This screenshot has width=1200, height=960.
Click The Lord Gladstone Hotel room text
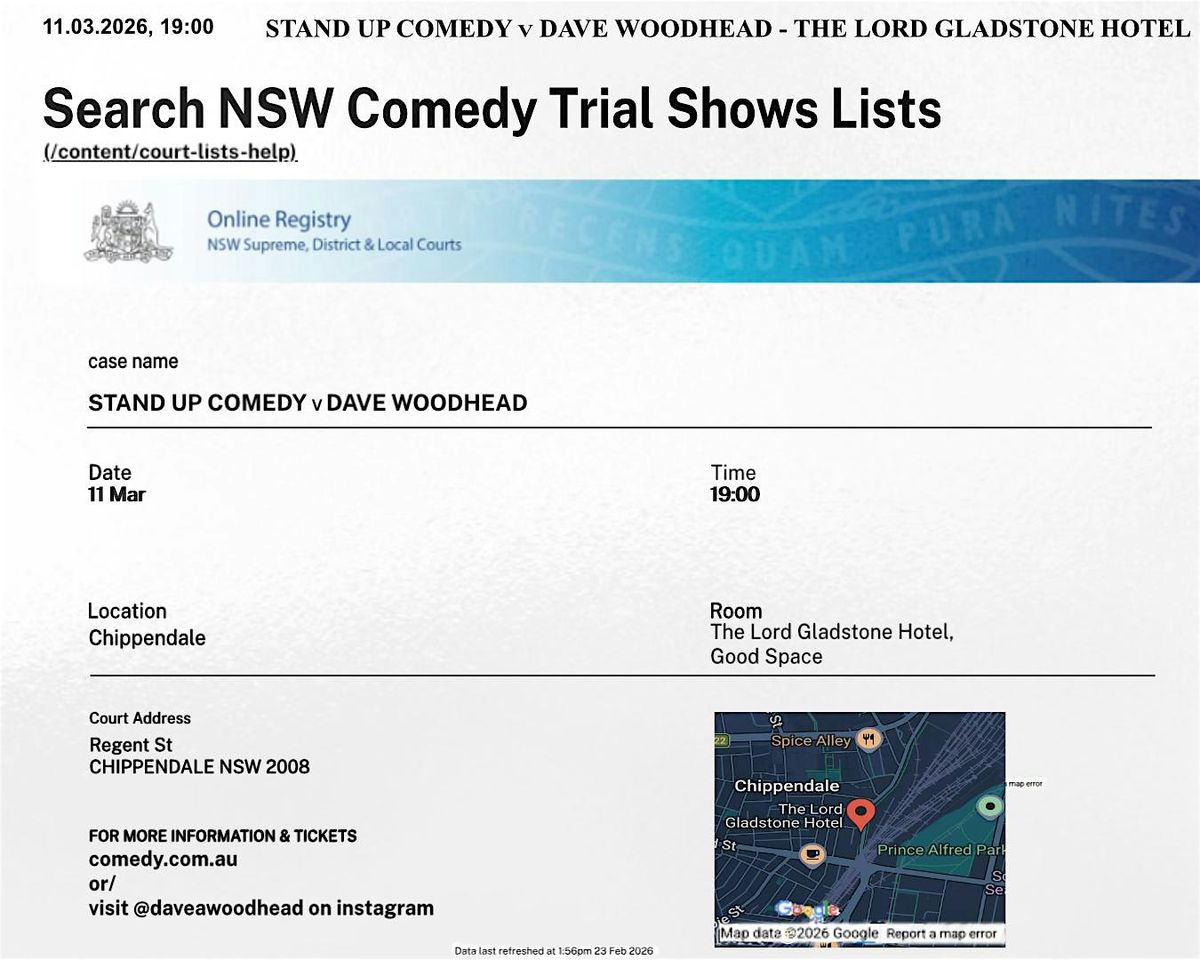831,632
